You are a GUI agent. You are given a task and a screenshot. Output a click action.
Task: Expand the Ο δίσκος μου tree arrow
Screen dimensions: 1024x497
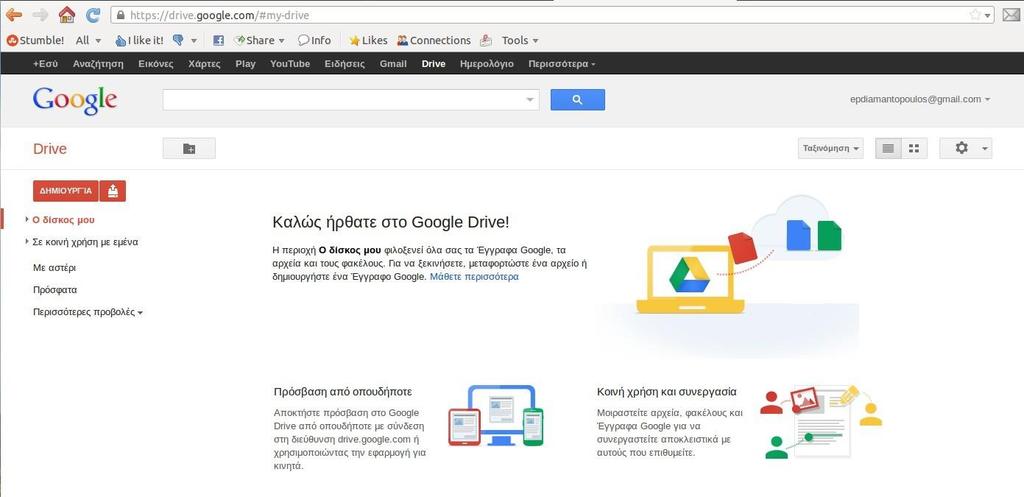point(27,219)
